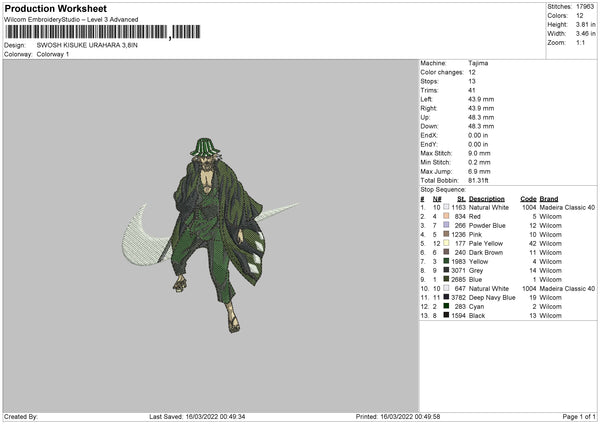
Task: Select the Height value 3.81 in
Action: 585,24
